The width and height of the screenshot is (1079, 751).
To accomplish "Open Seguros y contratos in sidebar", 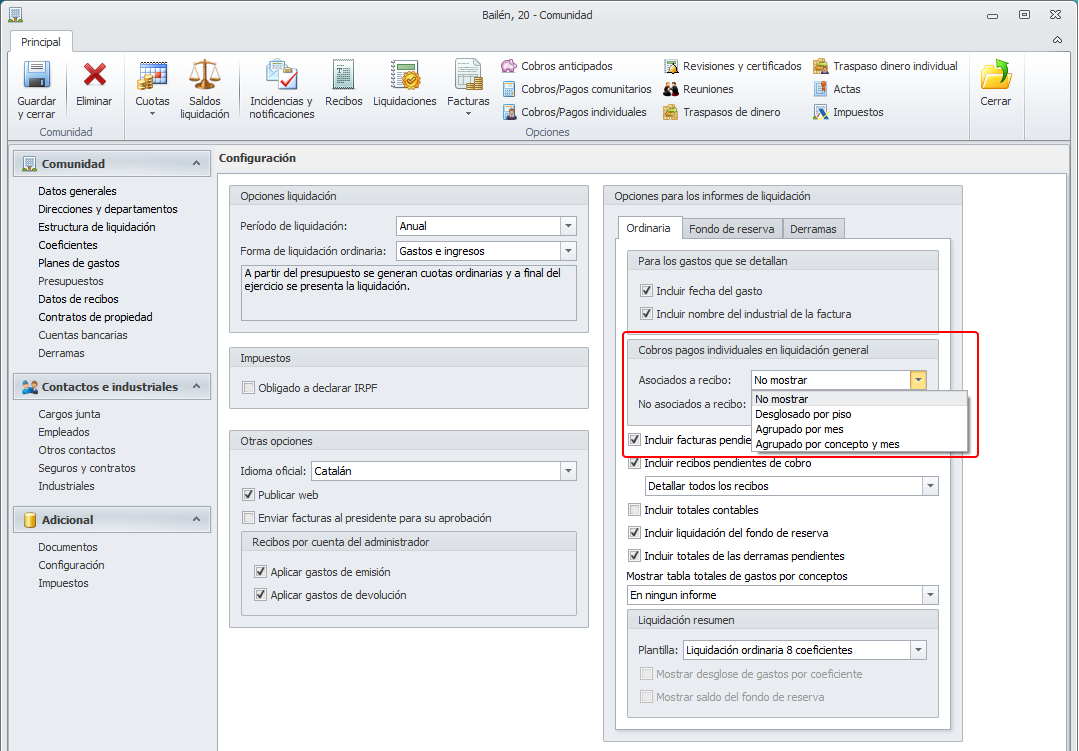I will click(x=87, y=467).
